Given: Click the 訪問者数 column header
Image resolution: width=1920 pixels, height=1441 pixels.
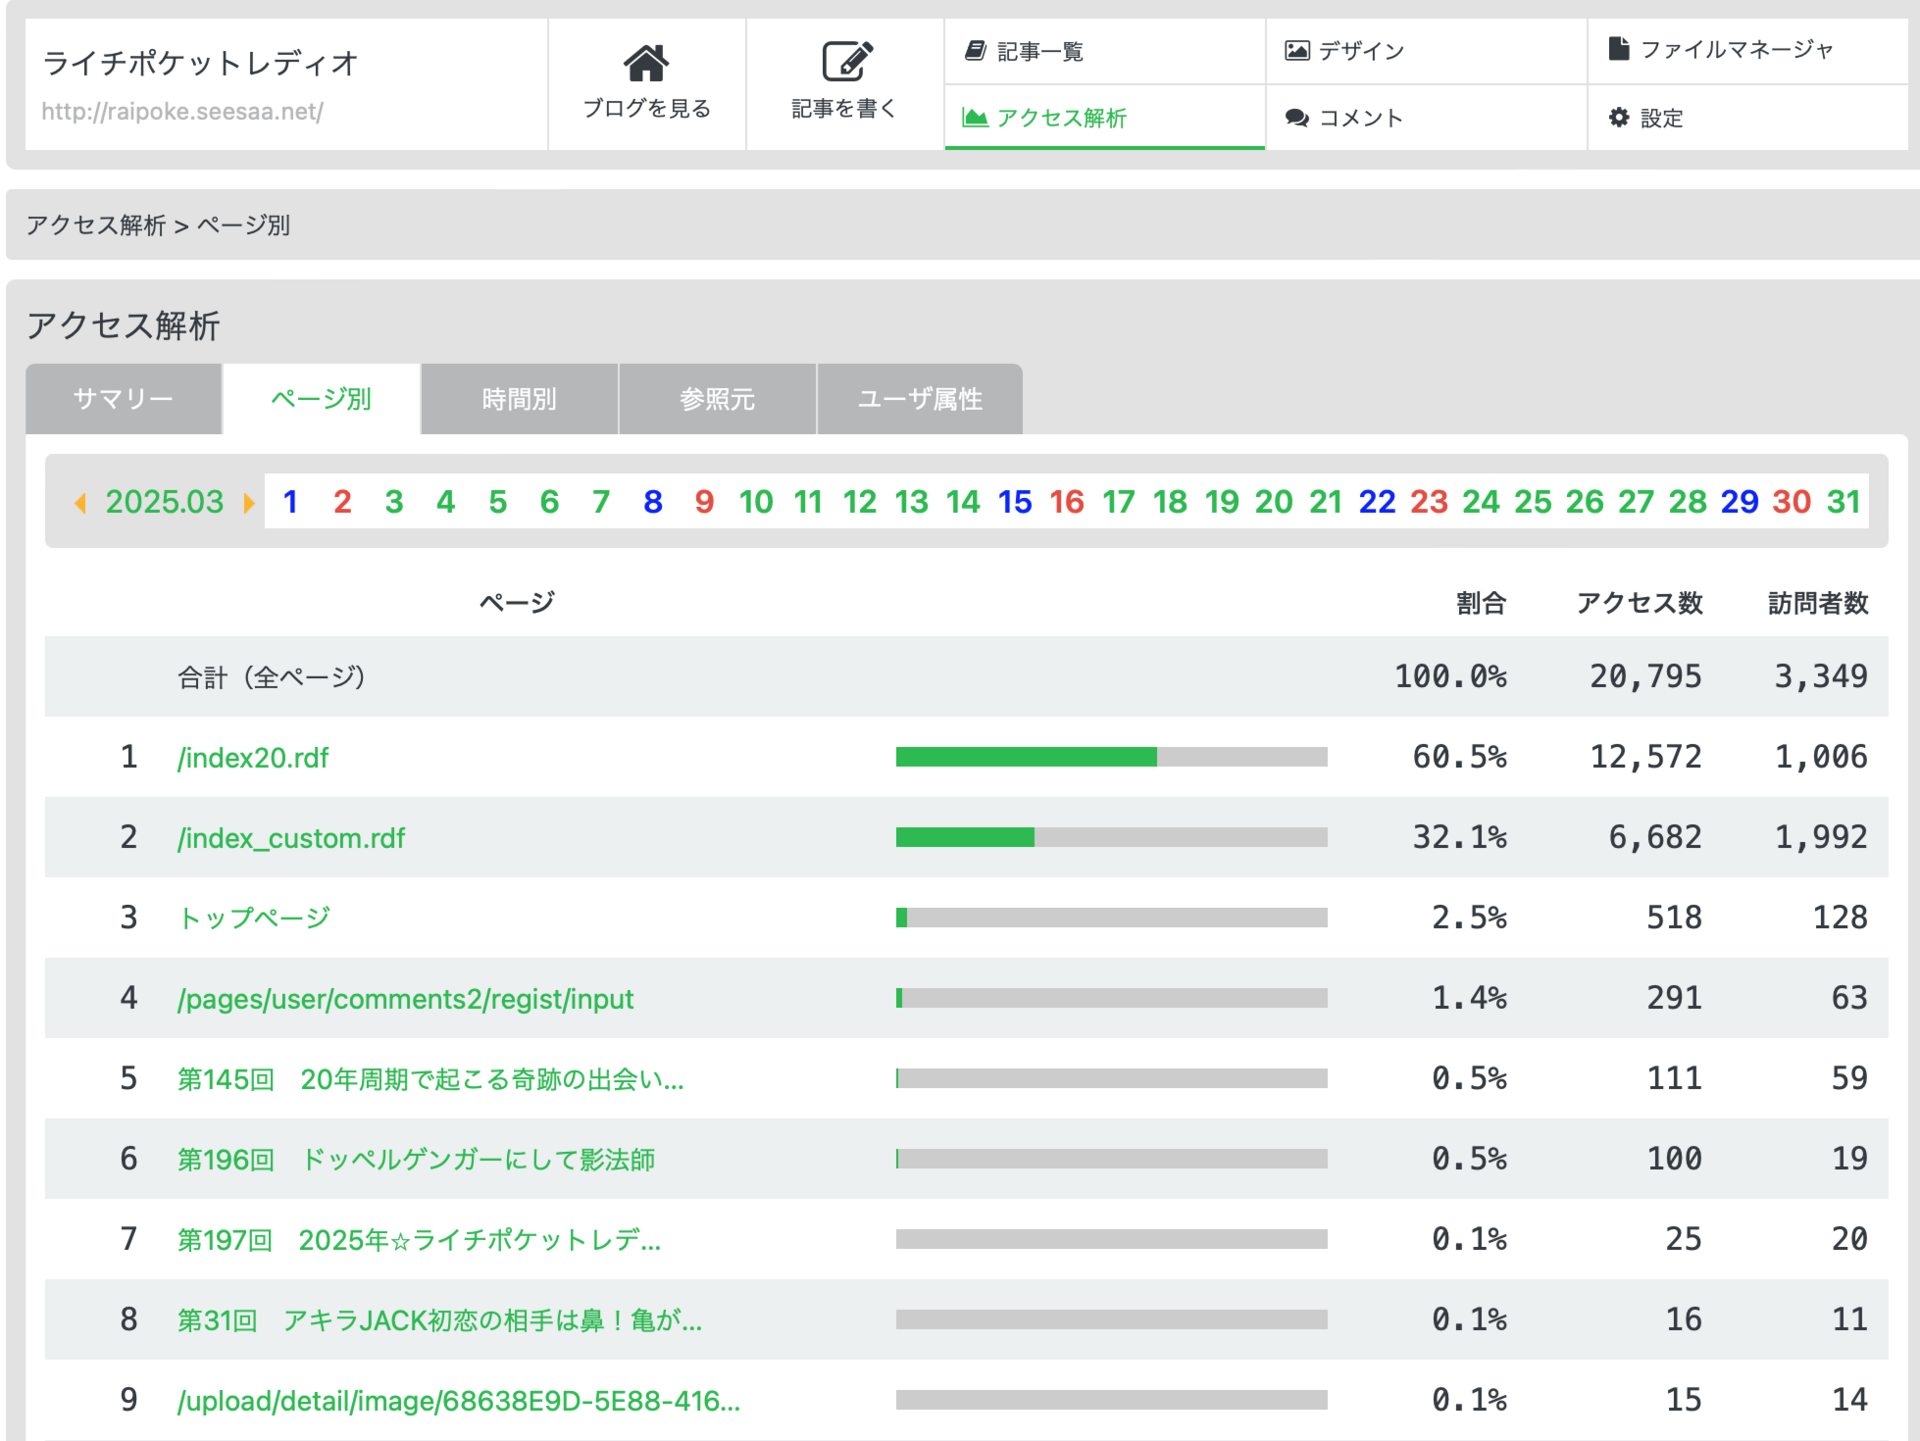Looking at the screenshot, I should pos(1818,603).
